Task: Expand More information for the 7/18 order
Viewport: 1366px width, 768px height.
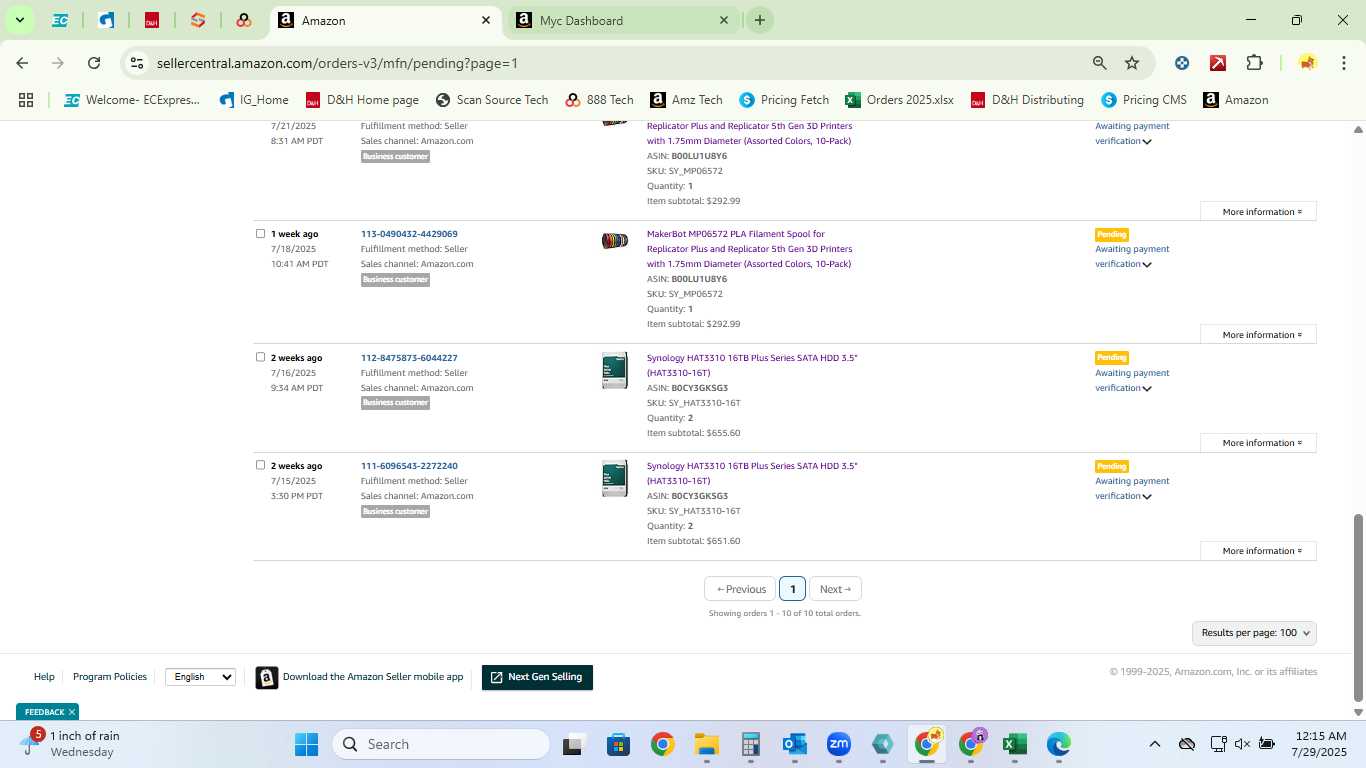Action: click(1258, 335)
